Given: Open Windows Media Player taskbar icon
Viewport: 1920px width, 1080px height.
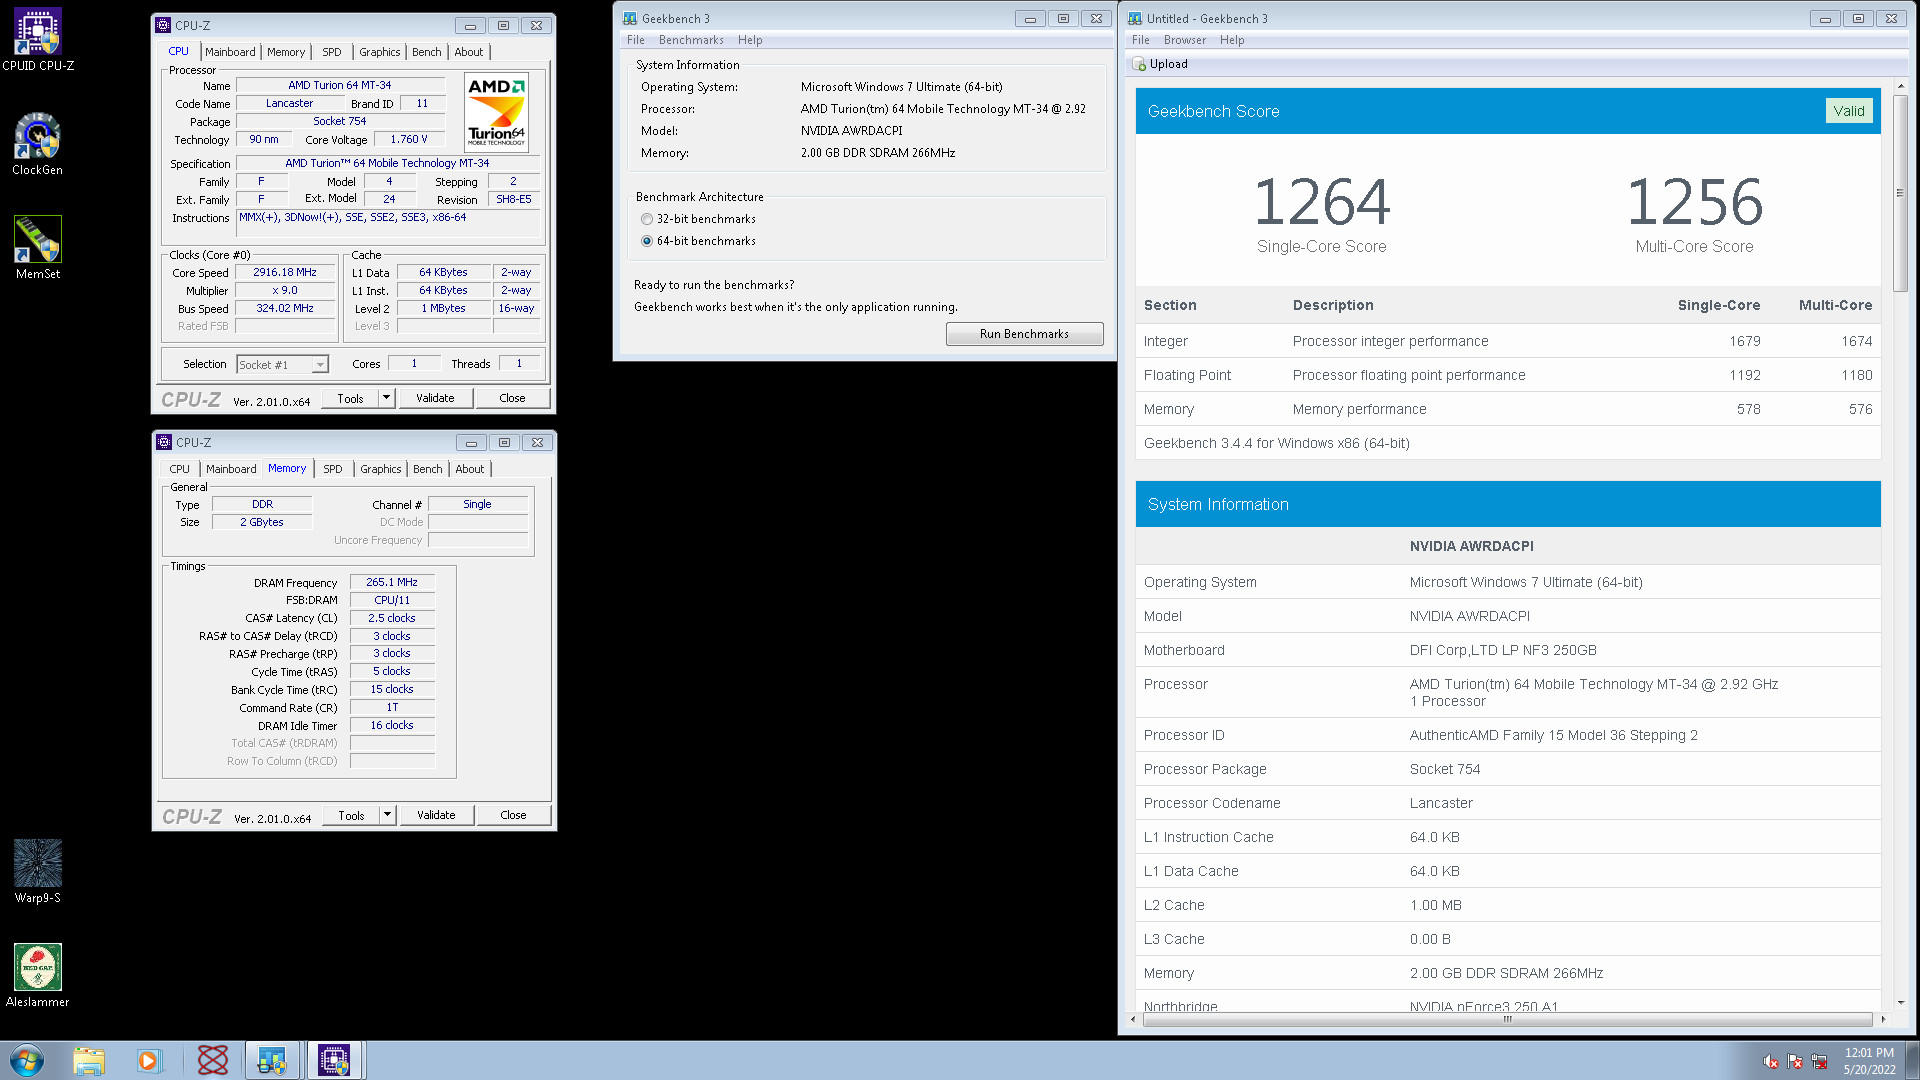Looking at the screenshot, I should click(148, 1060).
